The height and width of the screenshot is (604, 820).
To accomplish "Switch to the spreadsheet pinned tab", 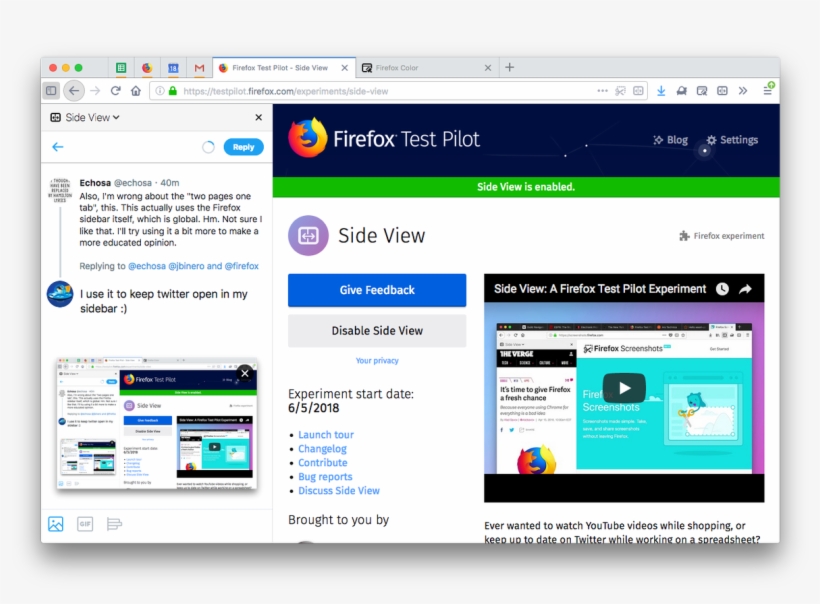I will click(121, 67).
